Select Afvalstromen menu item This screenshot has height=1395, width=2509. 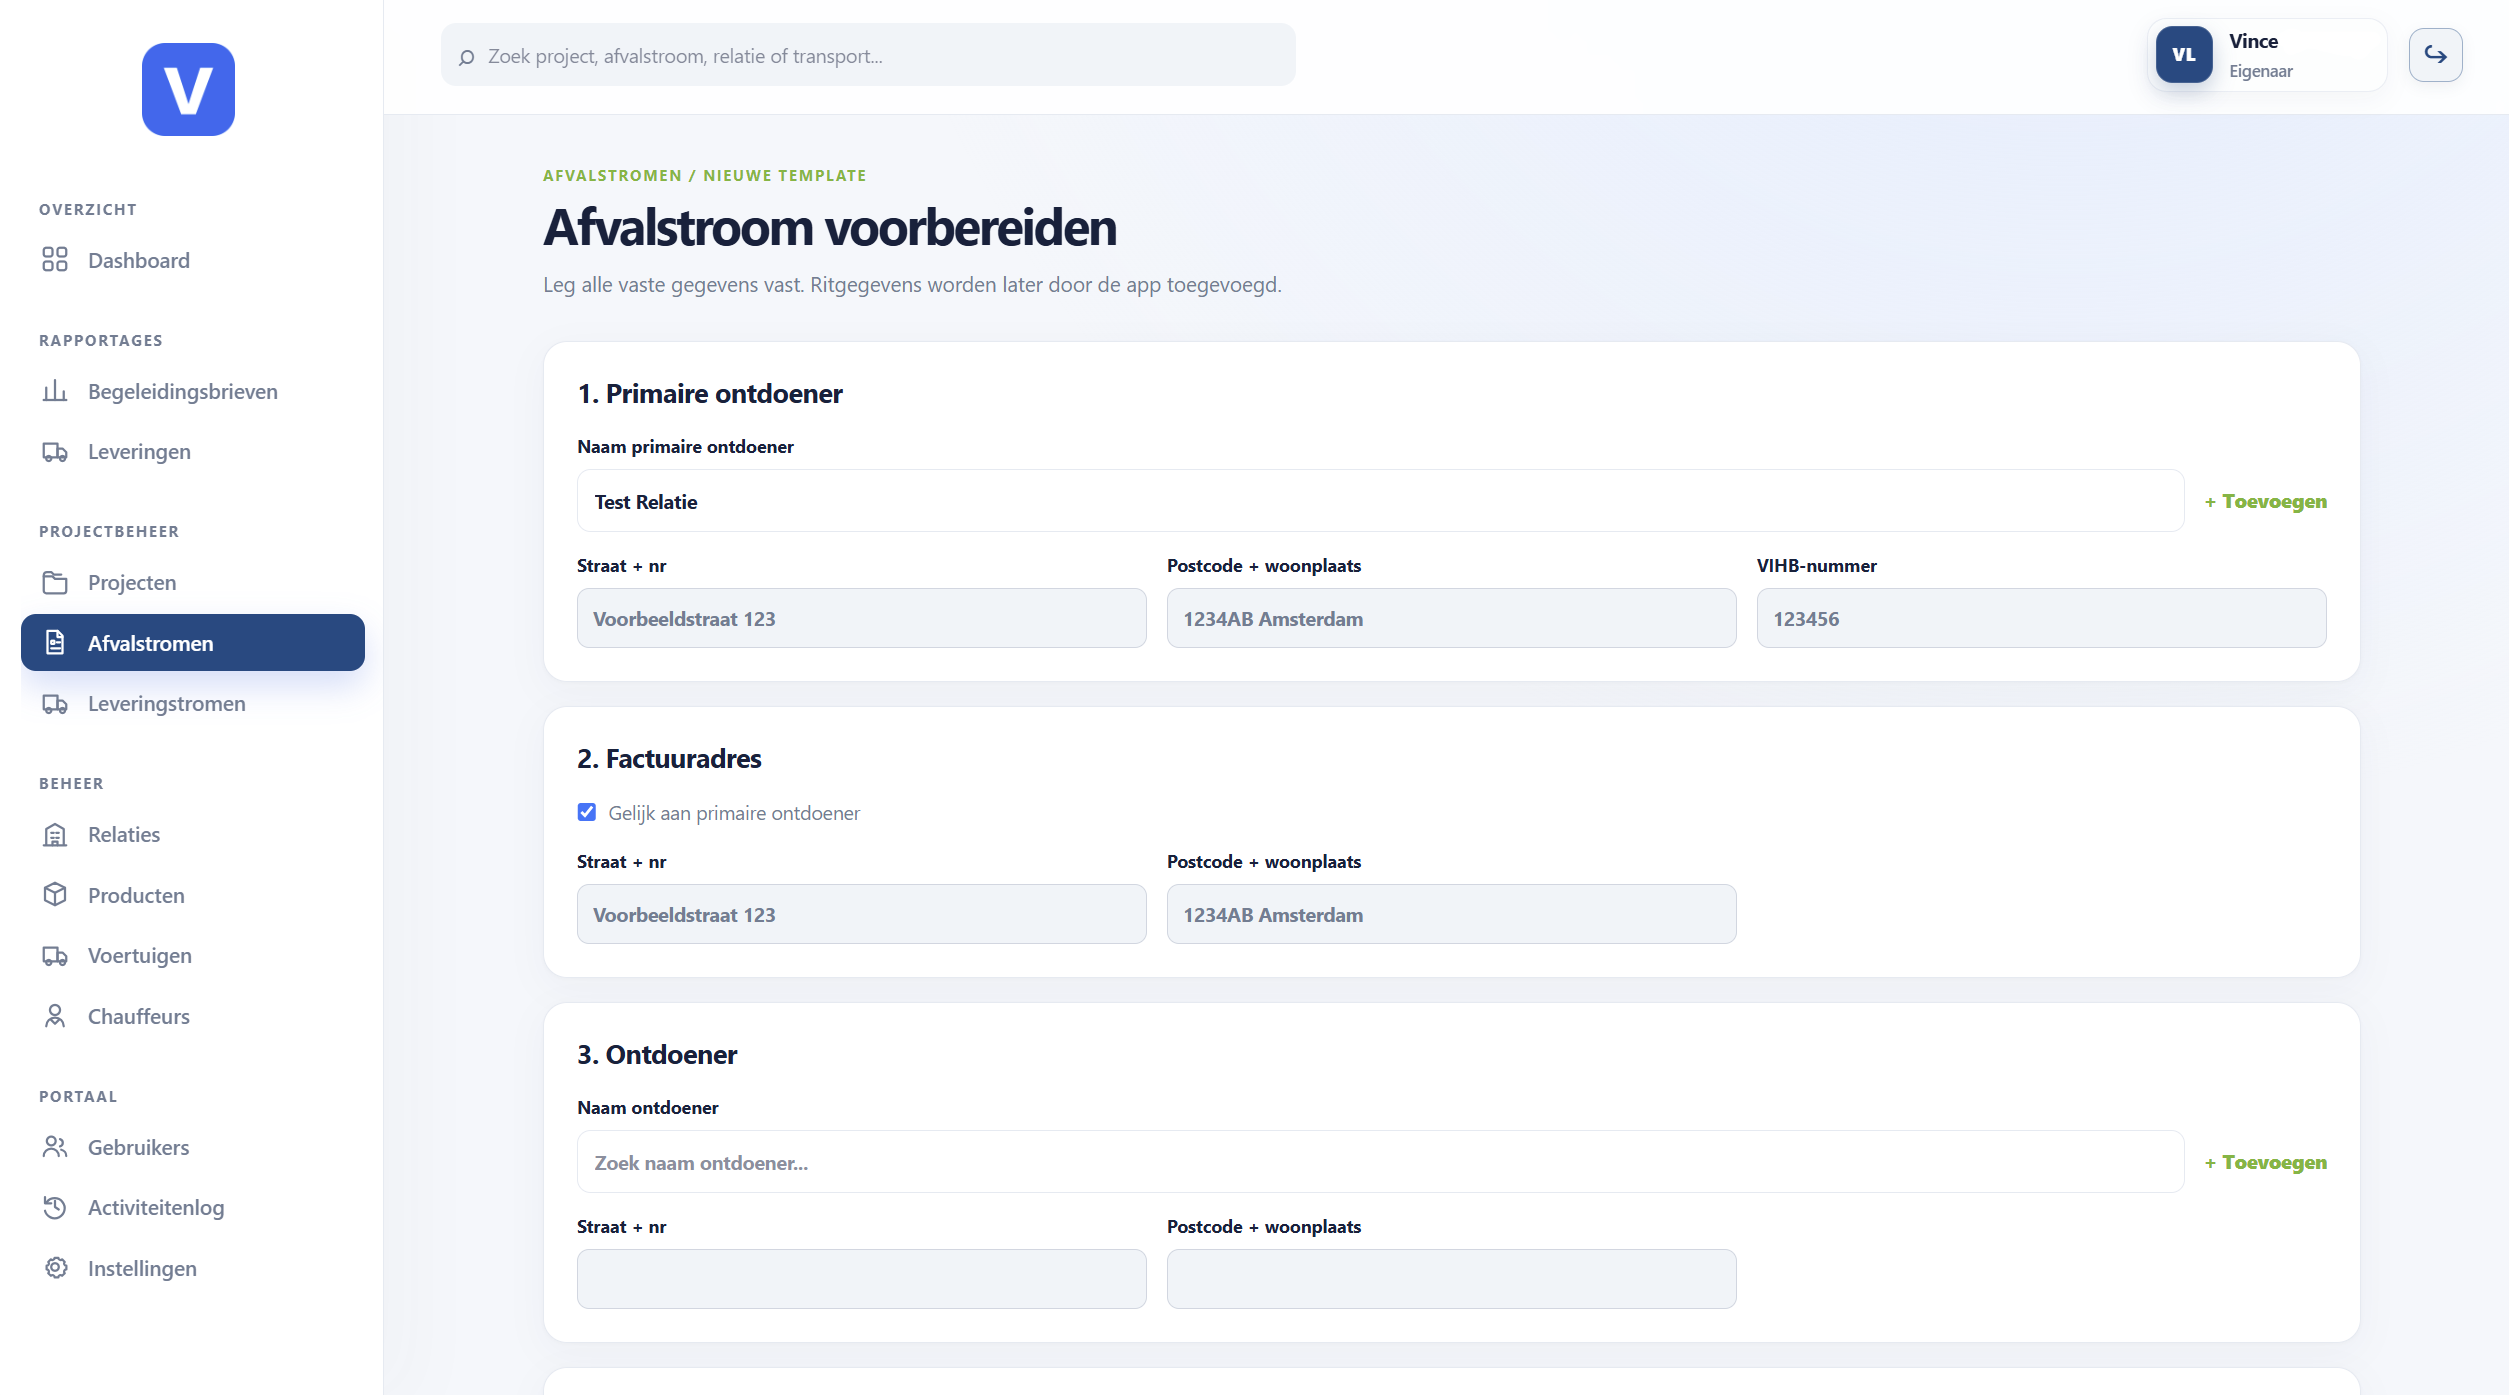tap(193, 643)
